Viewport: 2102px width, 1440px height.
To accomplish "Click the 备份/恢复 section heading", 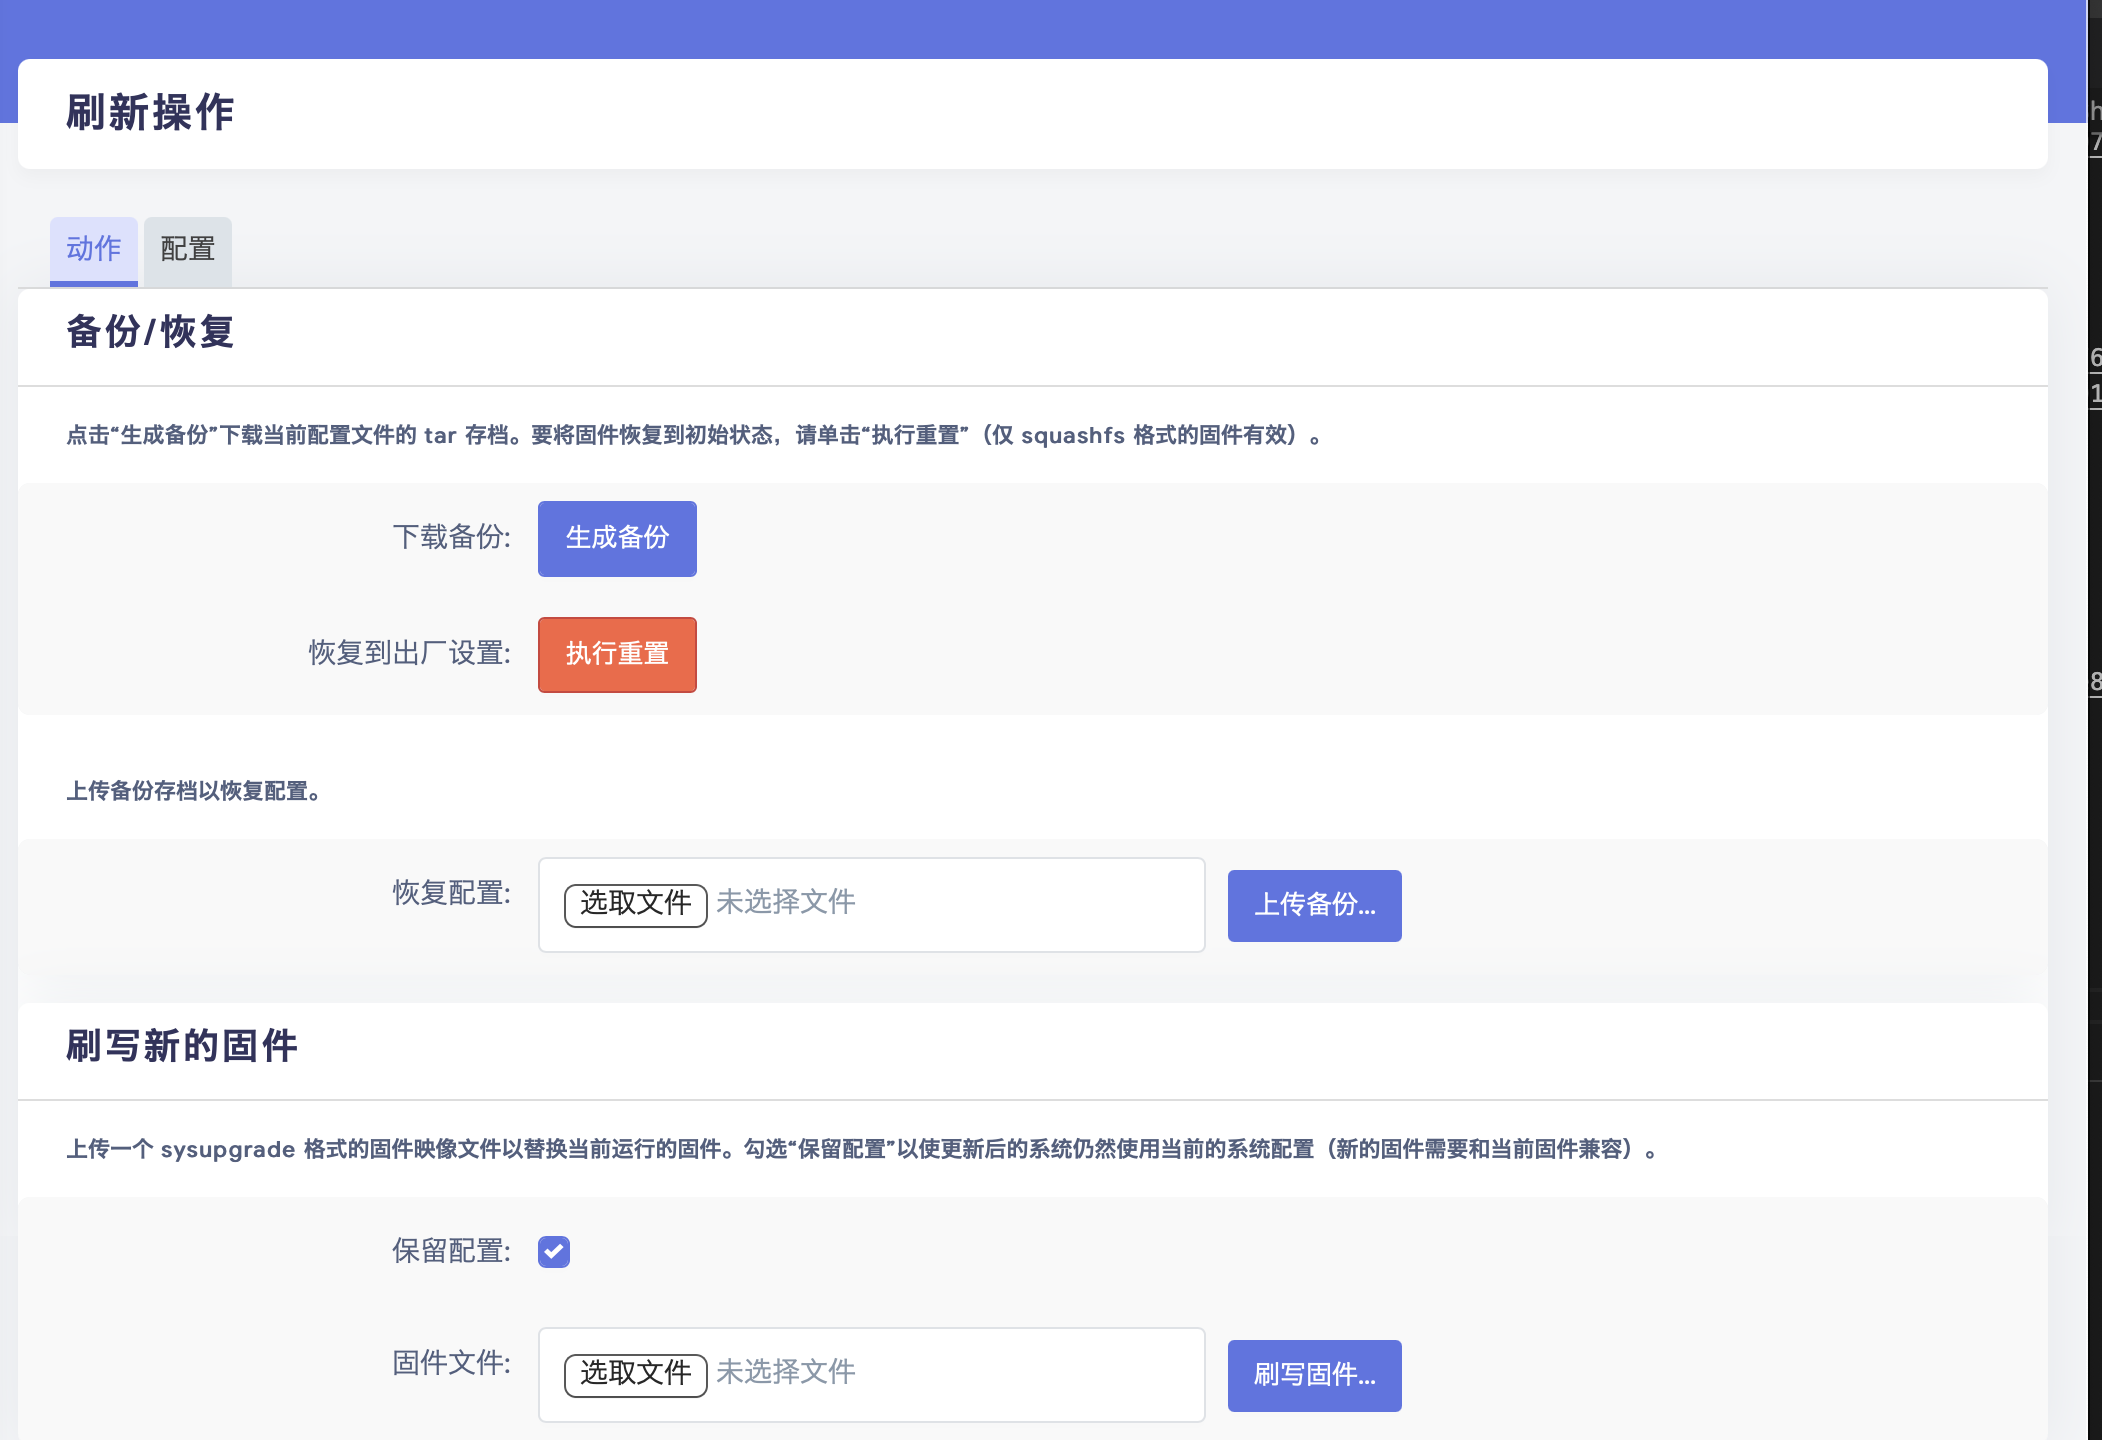I will 150,332.
